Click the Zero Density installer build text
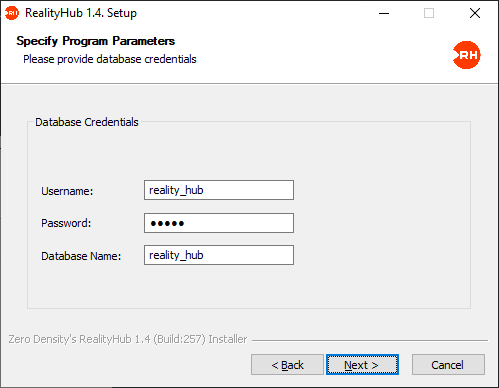 [128, 339]
